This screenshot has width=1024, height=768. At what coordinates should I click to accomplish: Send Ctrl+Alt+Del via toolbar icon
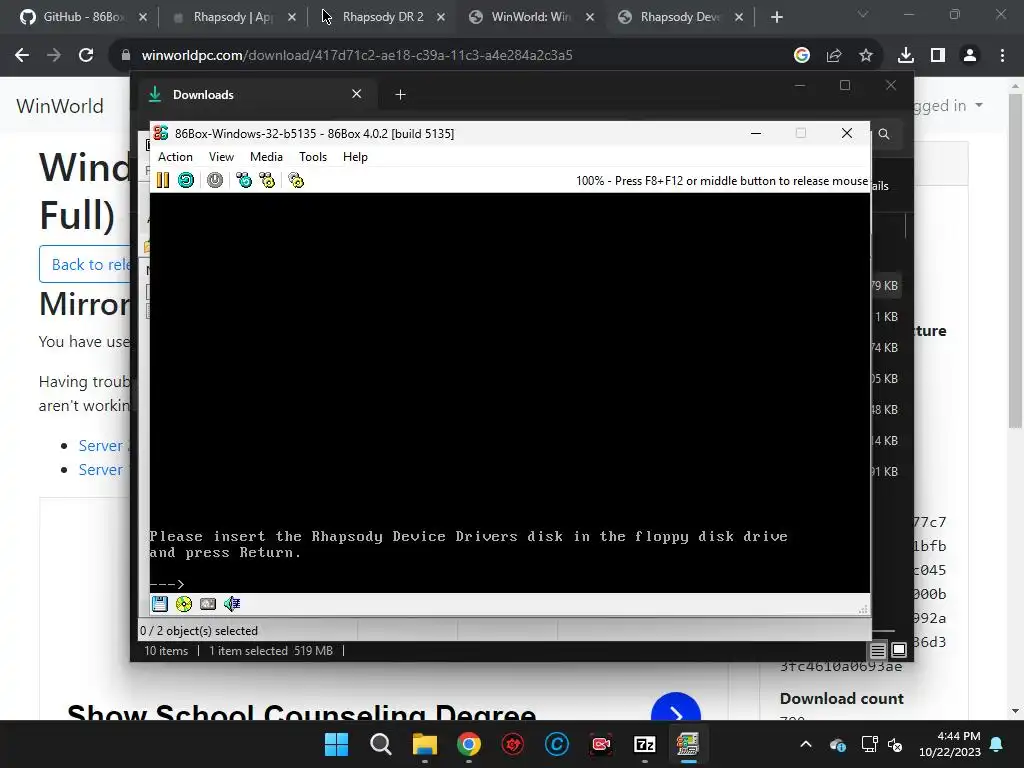point(244,180)
